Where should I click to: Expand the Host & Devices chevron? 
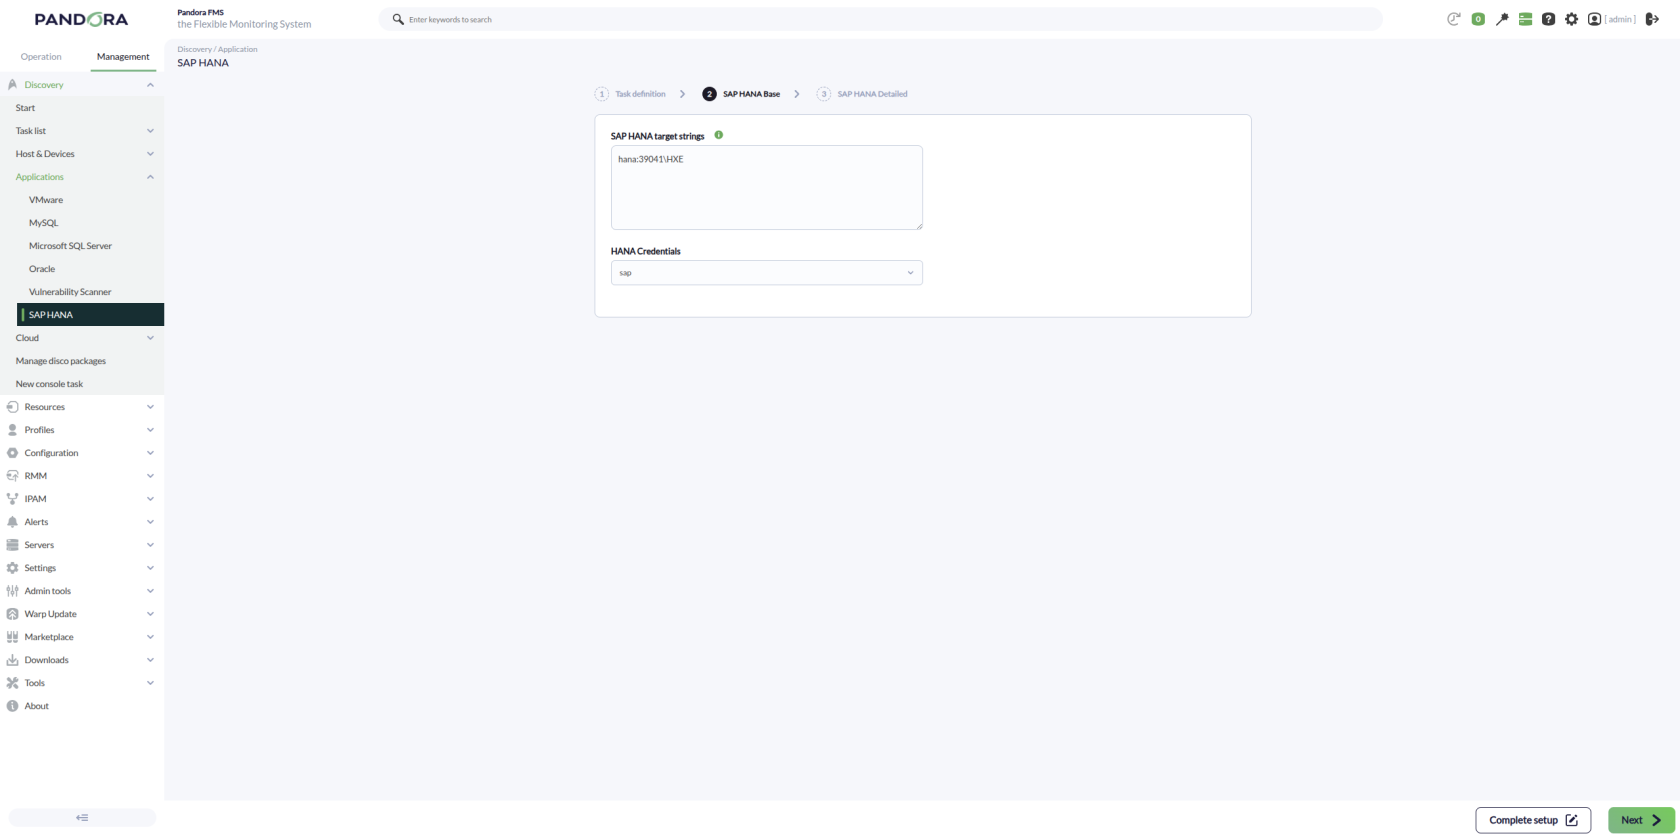[150, 154]
